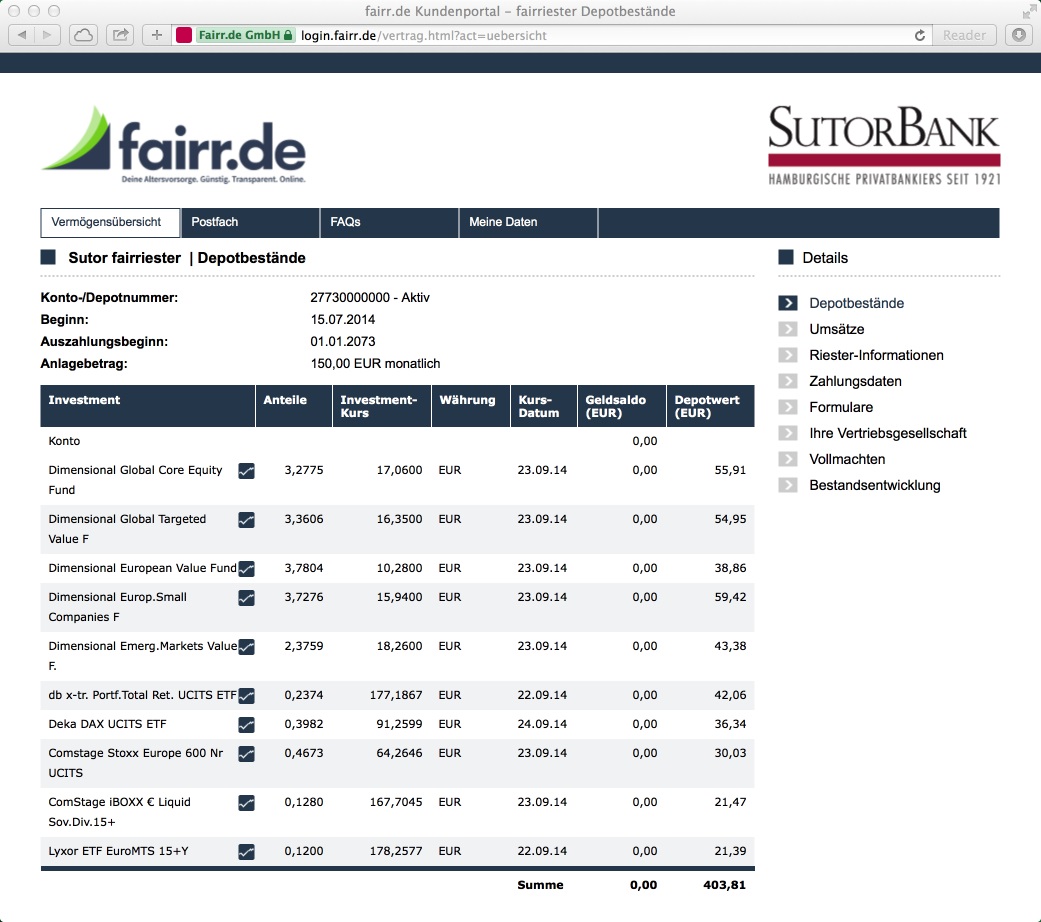
Task: Click account number 27730000000 - Aktiv
Action: [370, 297]
